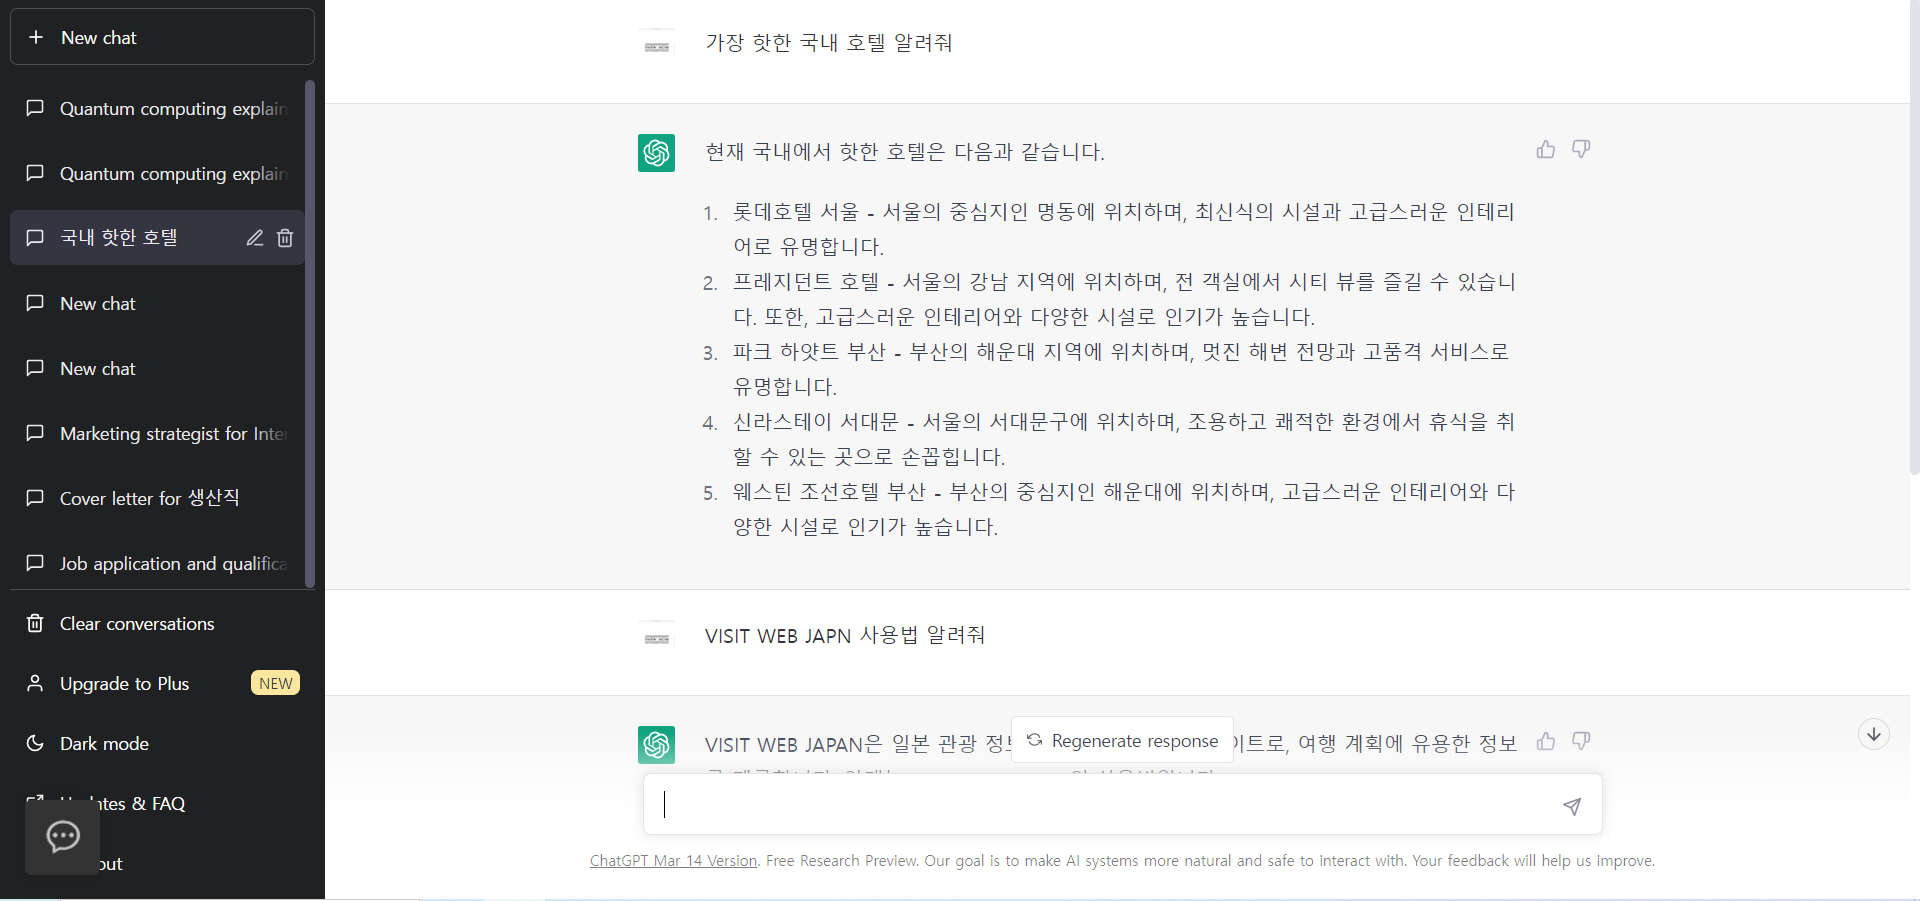This screenshot has width=1920, height=901.
Task: Click chat icon beside Cover letter conversation
Action: click(x=35, y=498)
